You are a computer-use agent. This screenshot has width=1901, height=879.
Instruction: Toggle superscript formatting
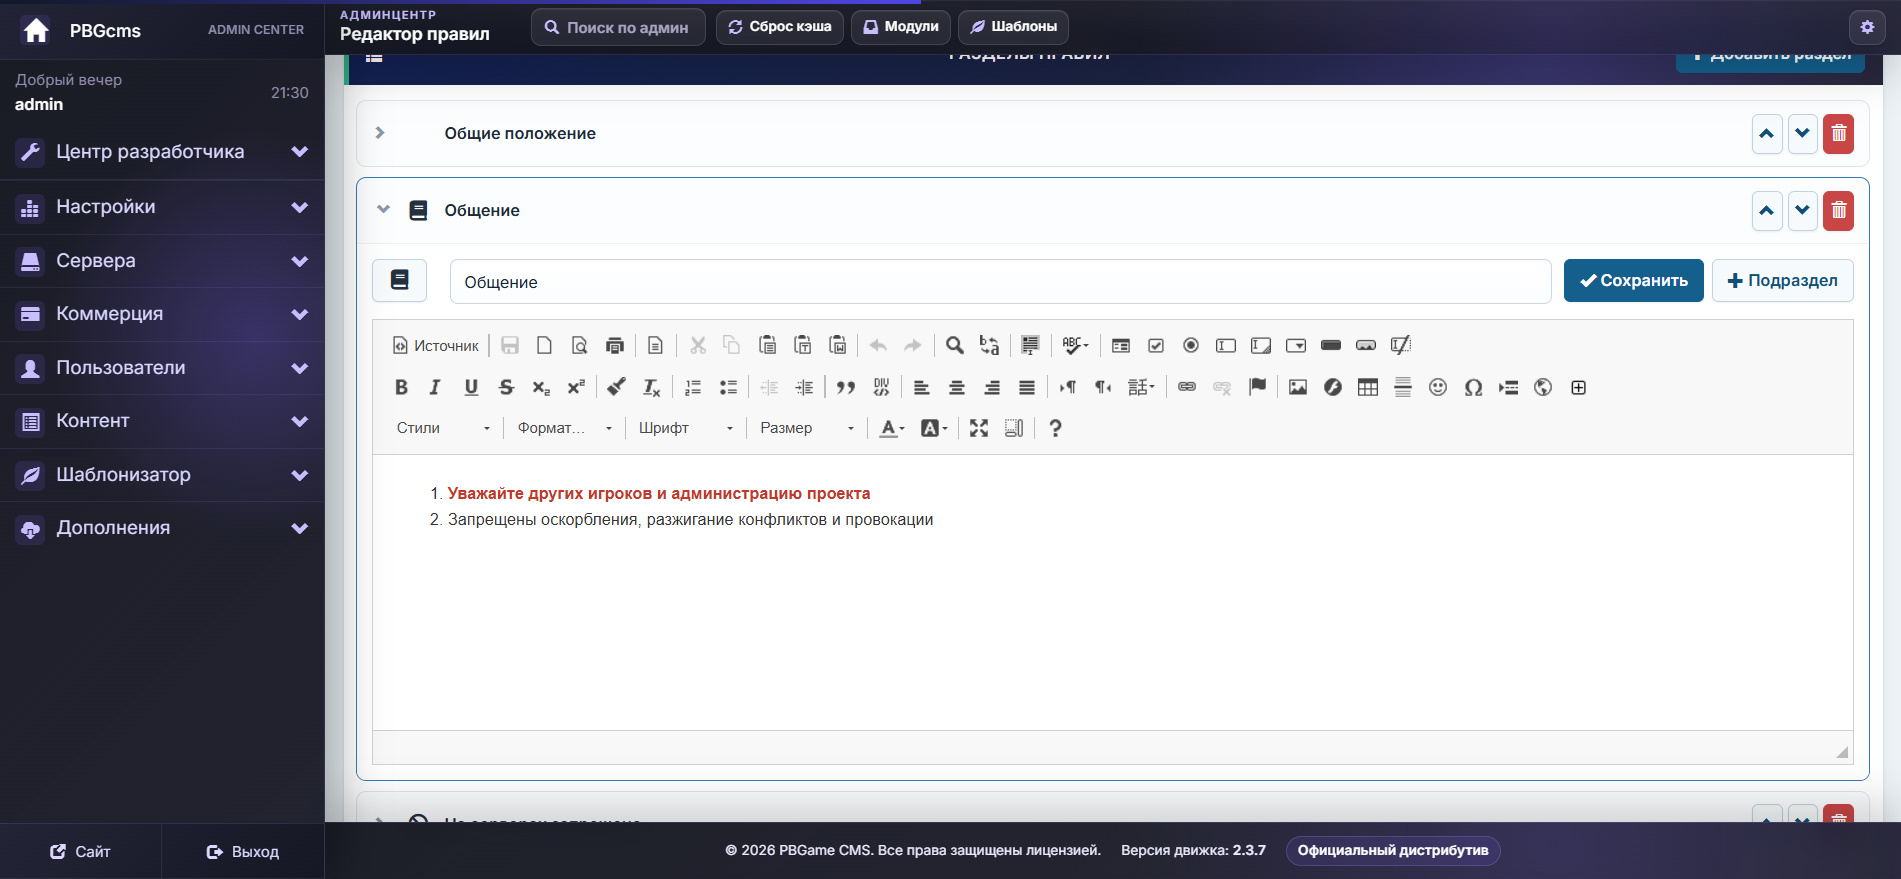576,388
